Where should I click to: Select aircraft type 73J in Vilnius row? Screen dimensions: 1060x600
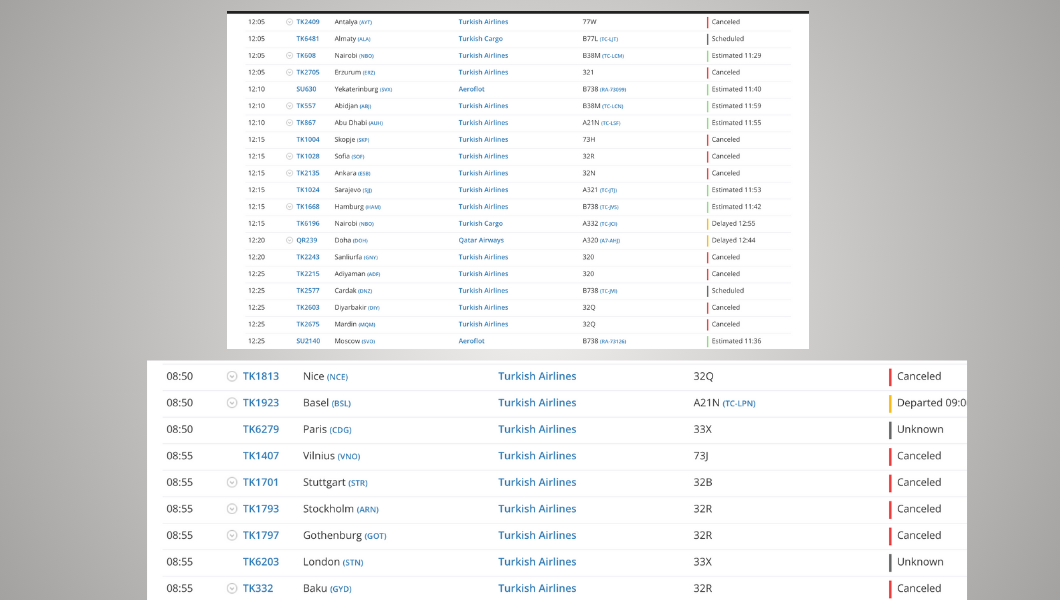[x=701, y=456]
